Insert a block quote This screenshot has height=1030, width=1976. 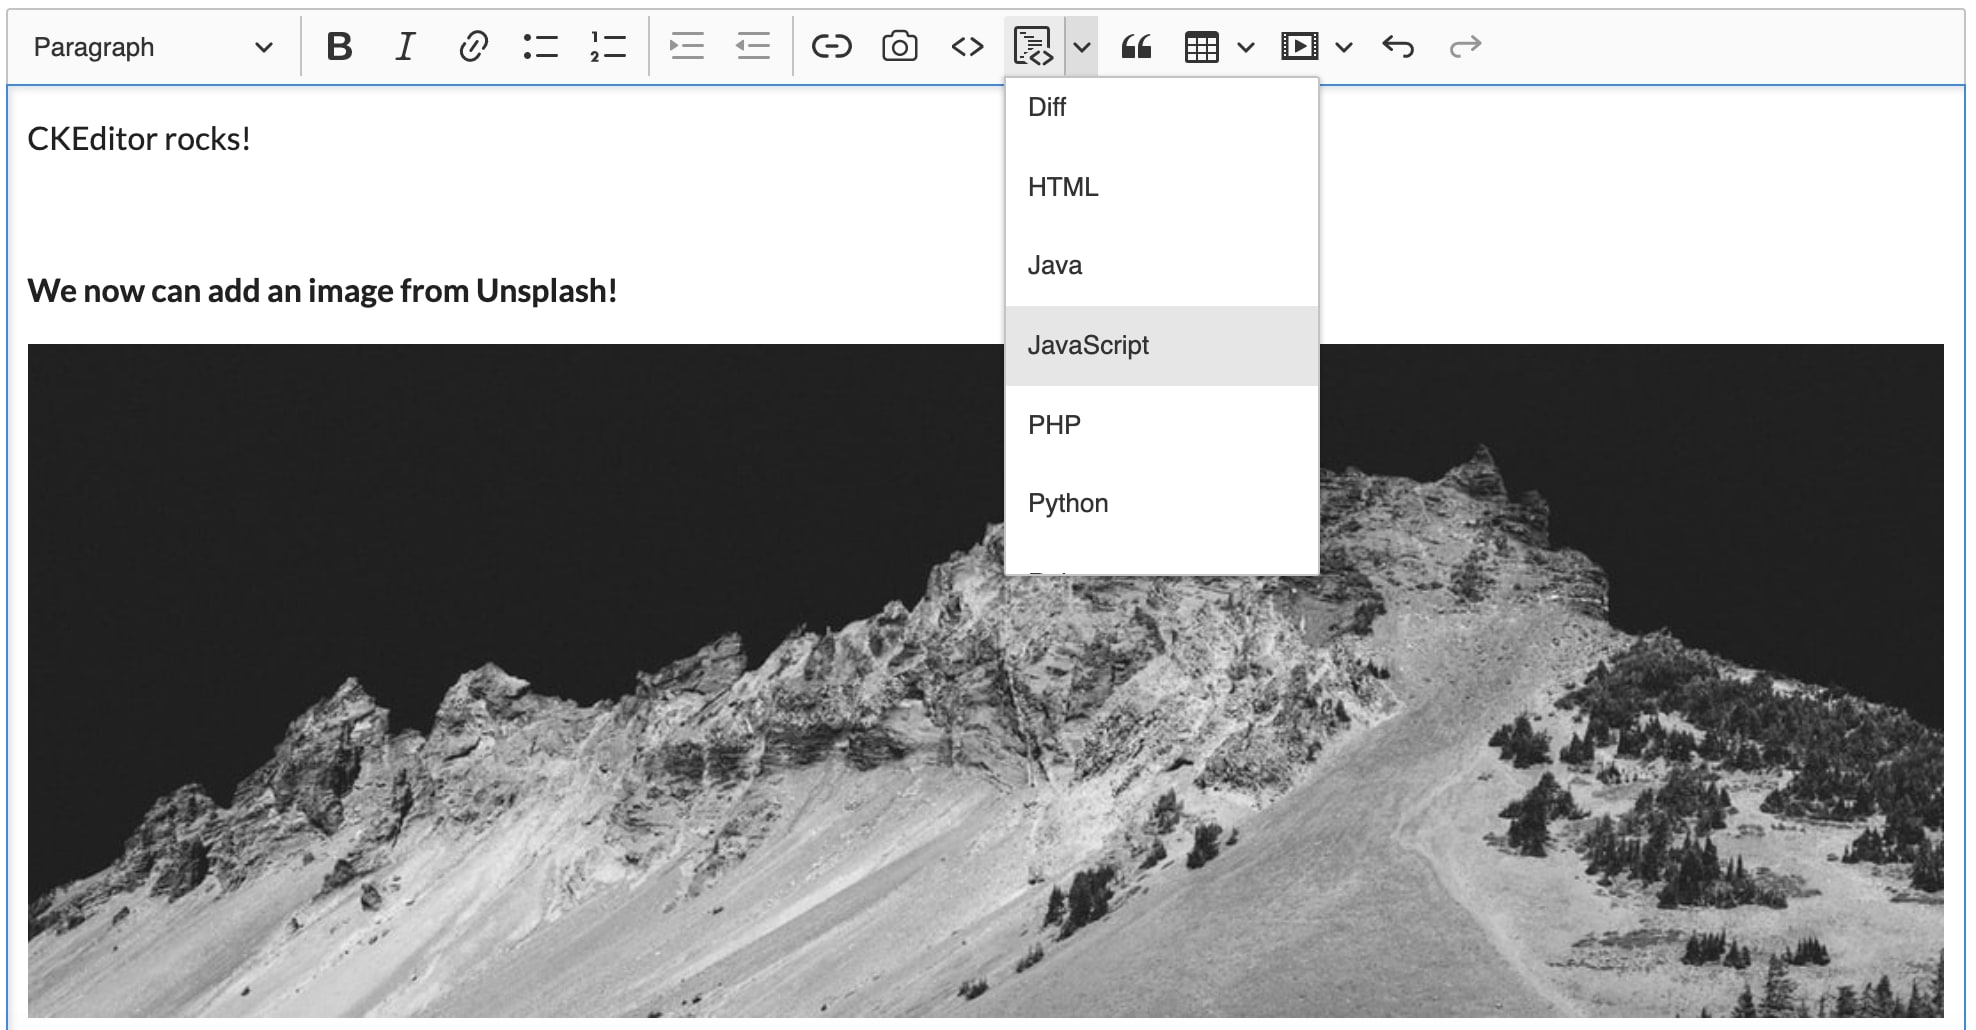[1136, 47]
